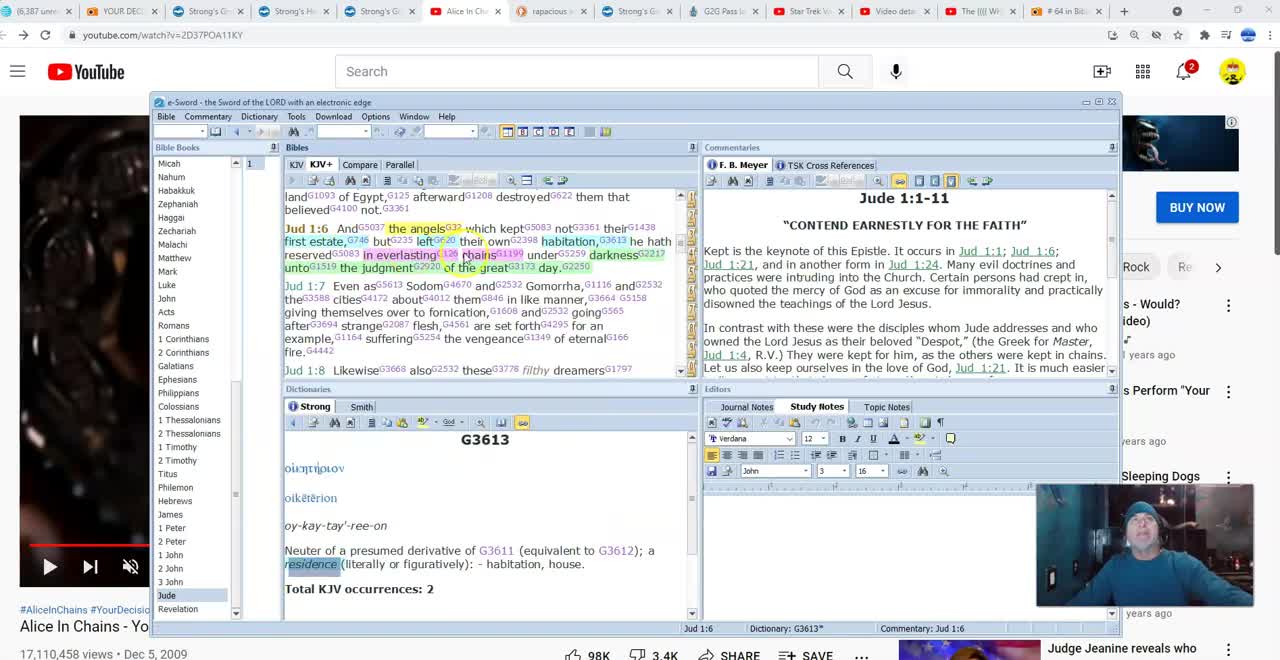Click binoculars search icon in Dictionaries toolbar

(335, 422)
